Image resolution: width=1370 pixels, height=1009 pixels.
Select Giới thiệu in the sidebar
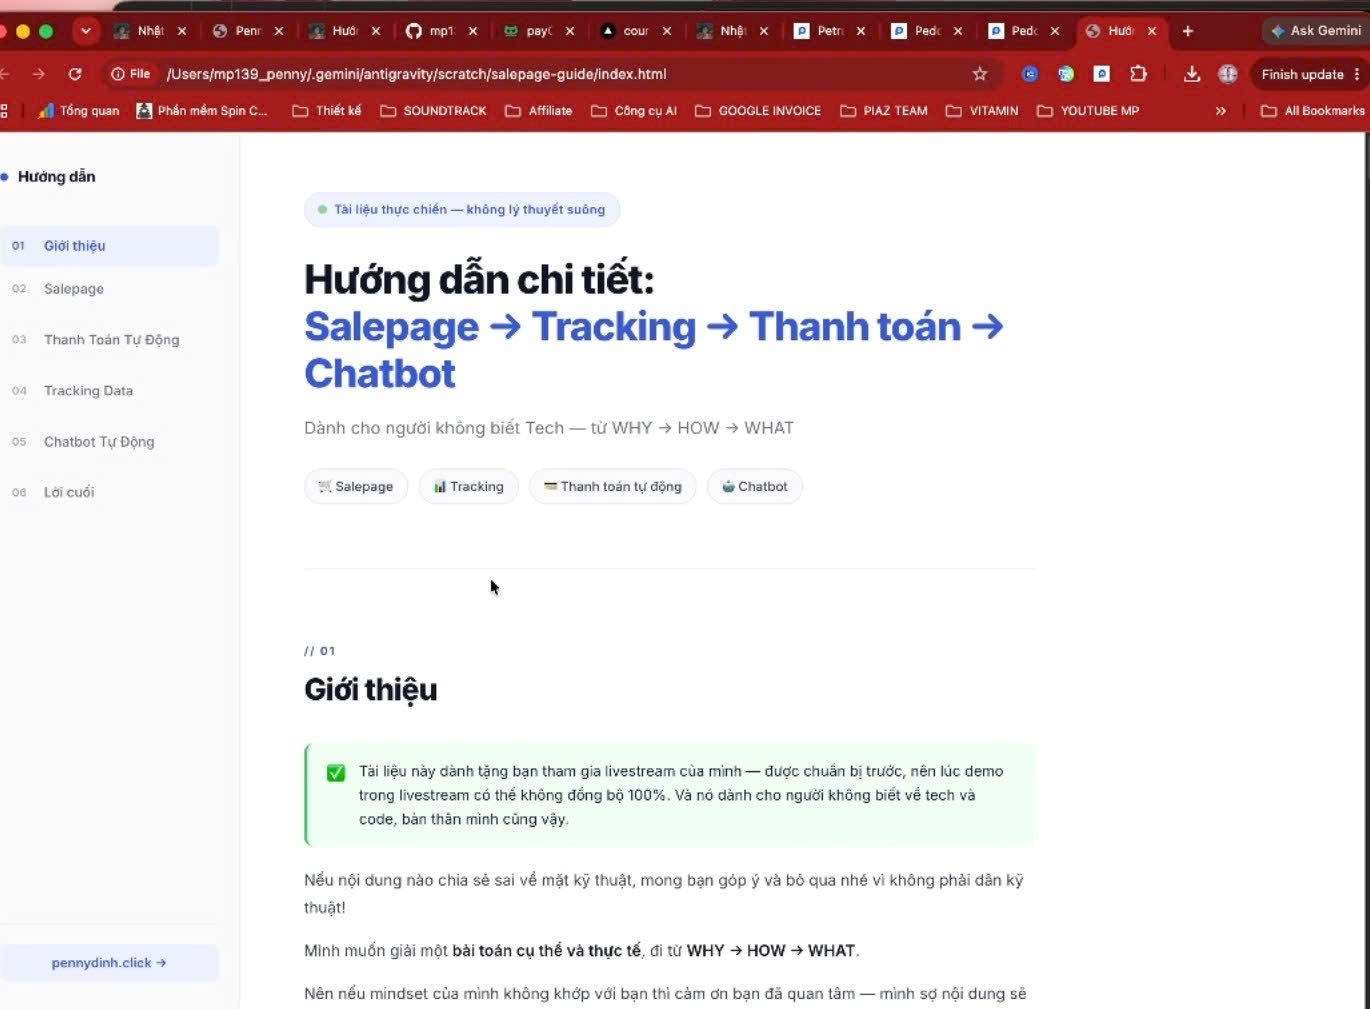coord(110,246)
